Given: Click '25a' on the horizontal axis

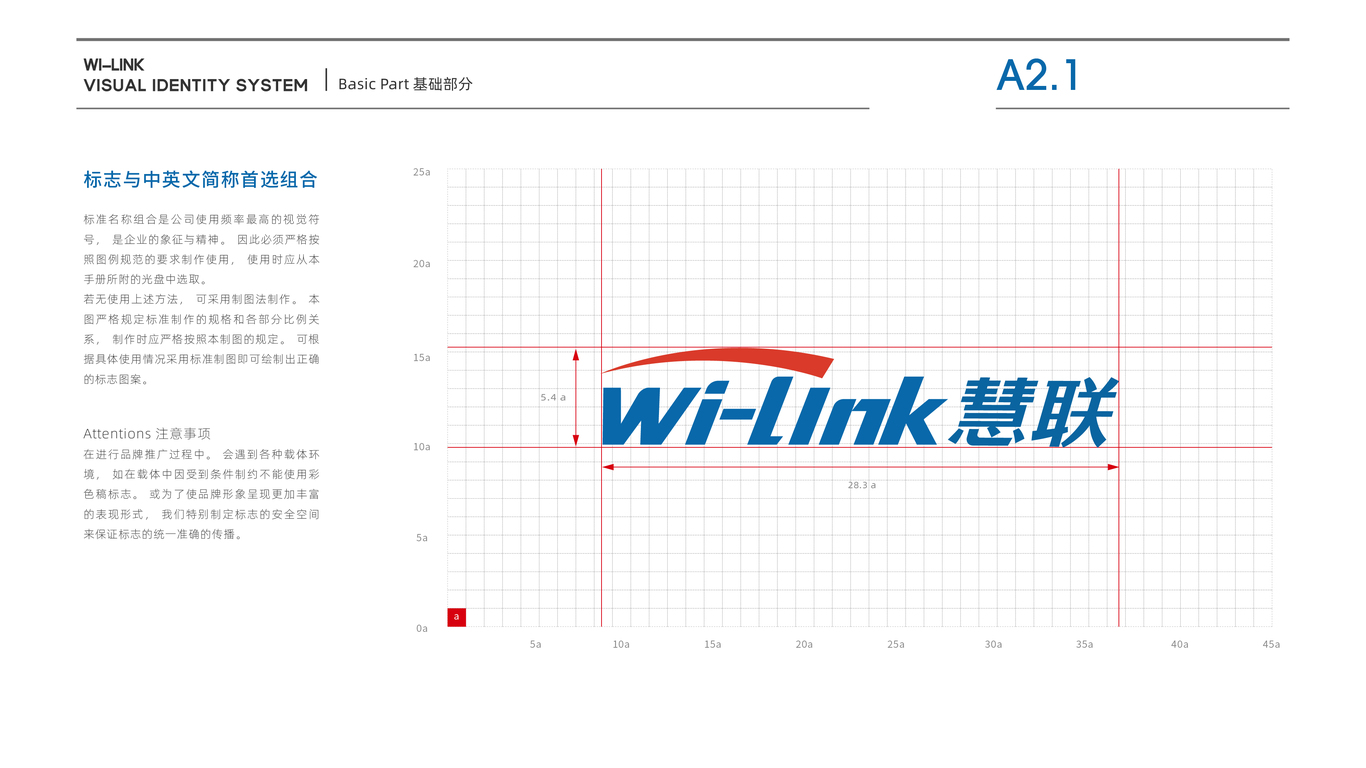Looking at the screenshot, I should (x=895, y=645).
